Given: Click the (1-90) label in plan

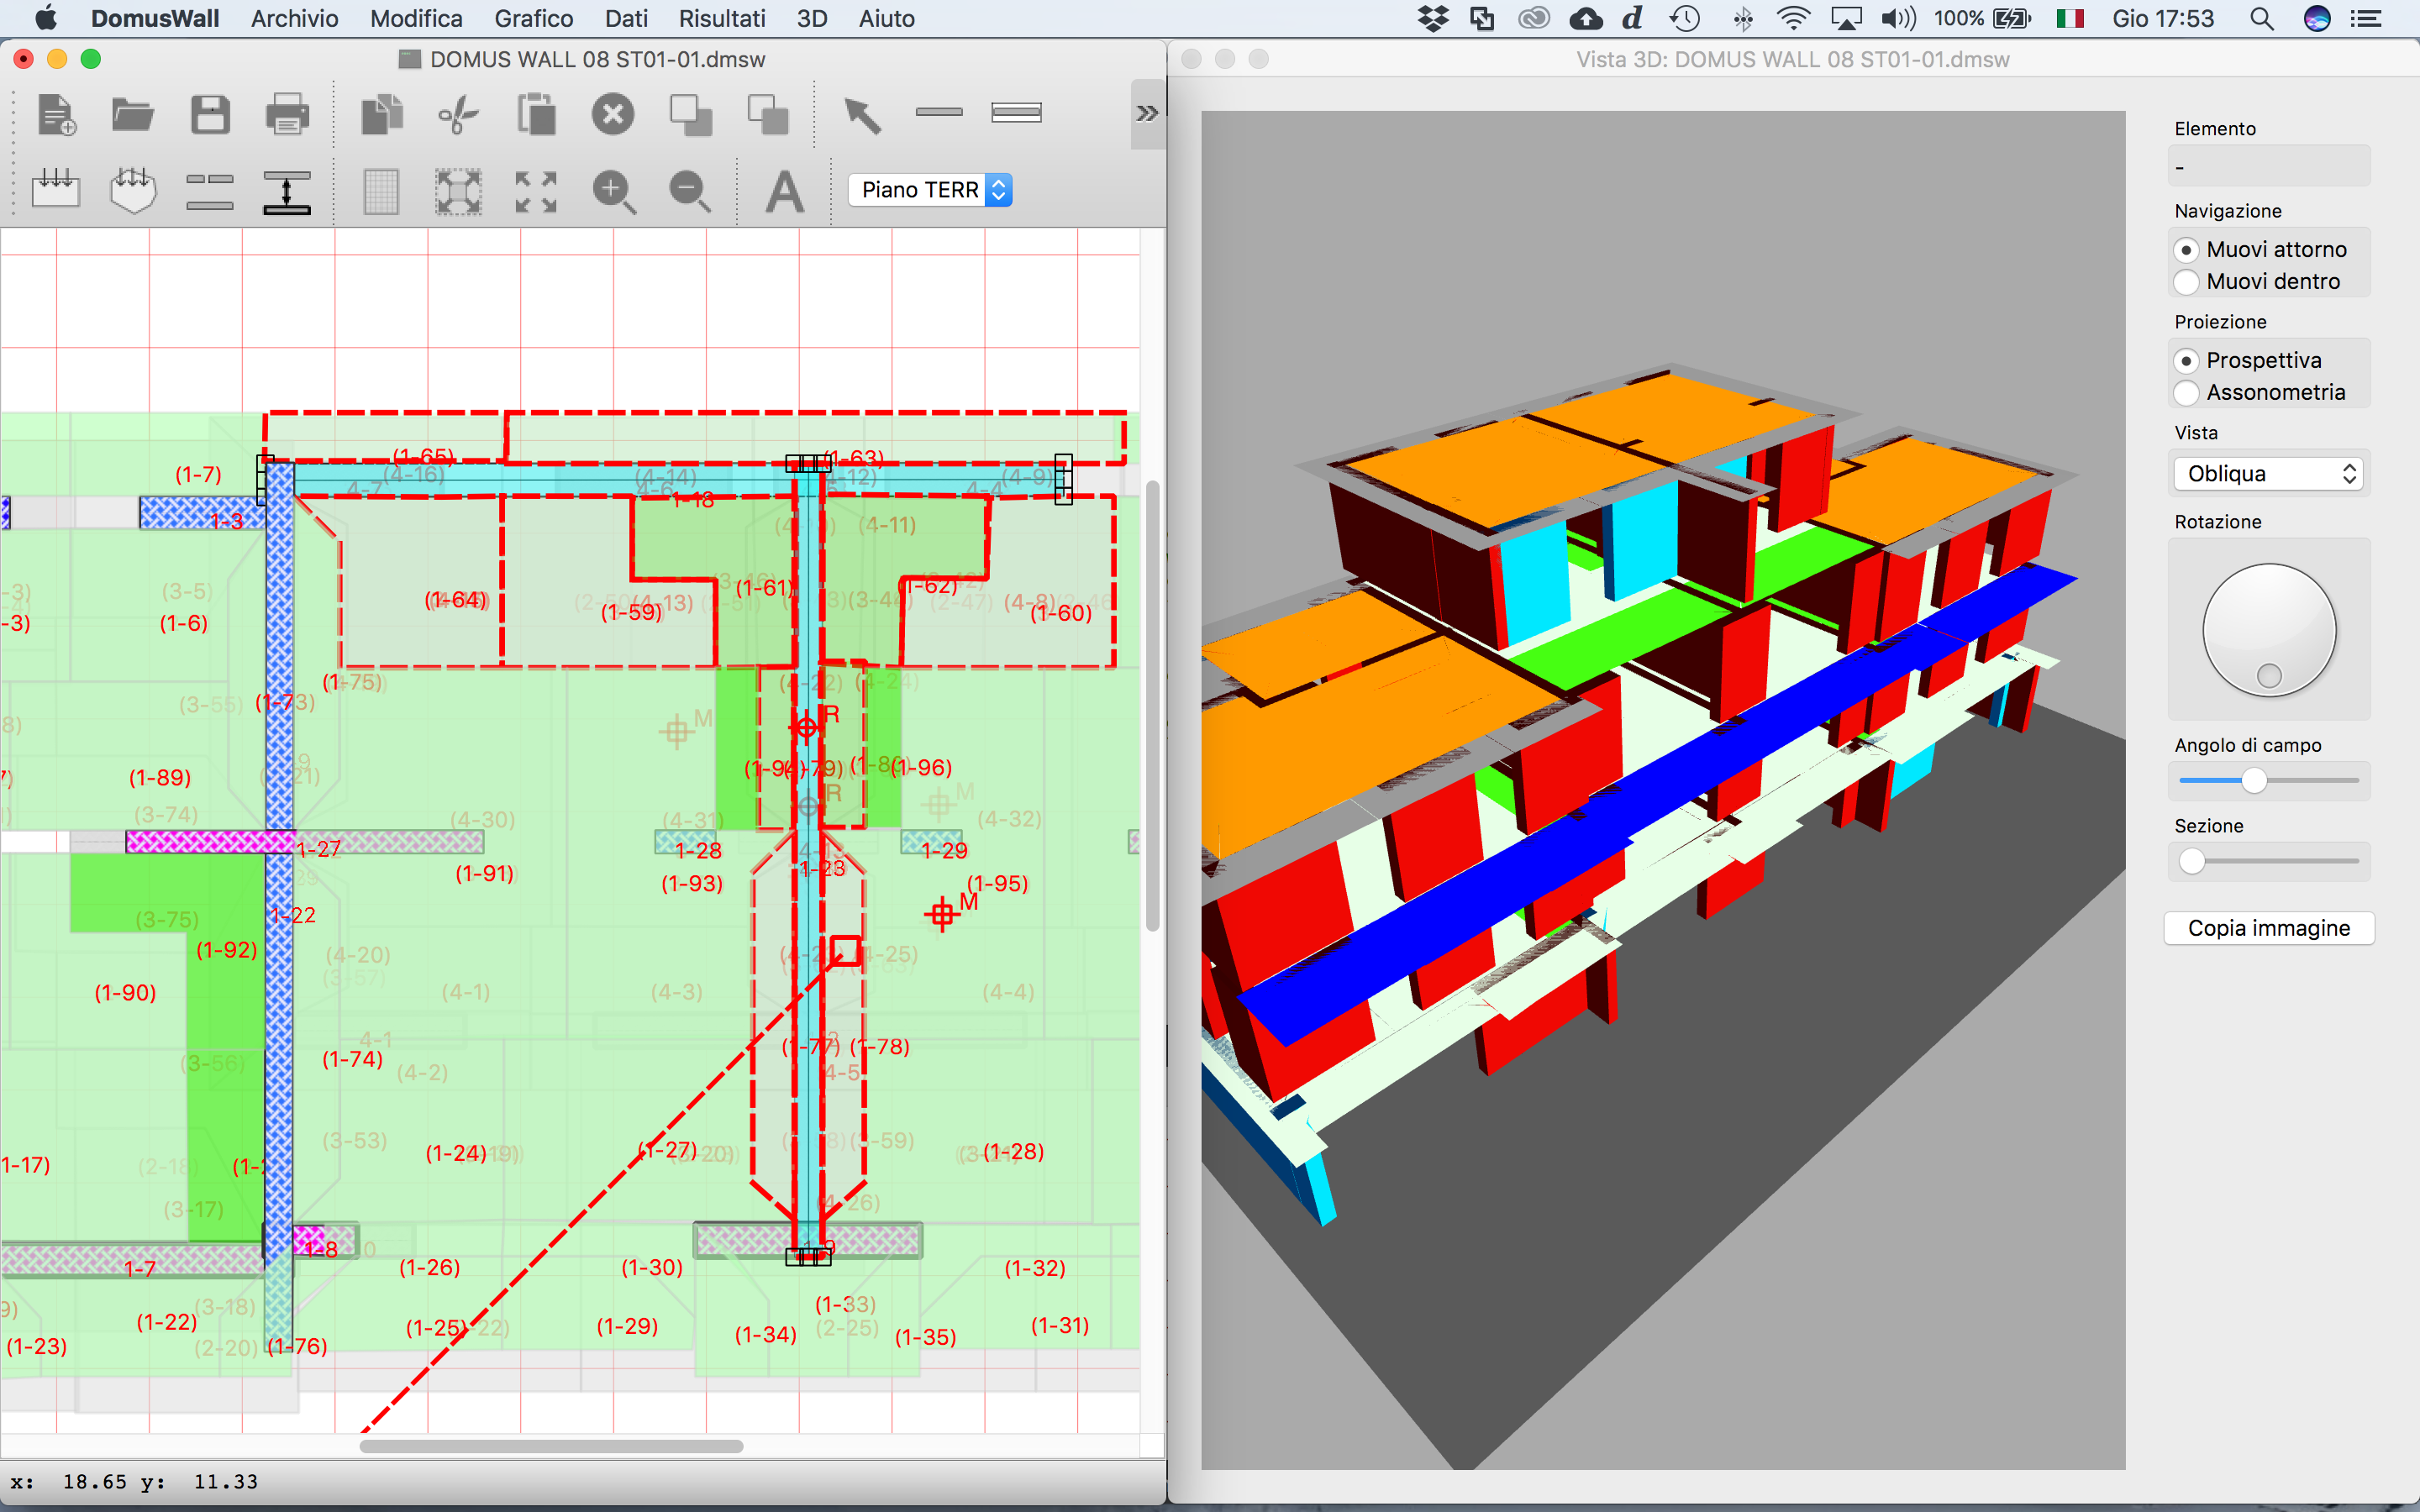Looking at the screenshot, I should pos(125,993).
